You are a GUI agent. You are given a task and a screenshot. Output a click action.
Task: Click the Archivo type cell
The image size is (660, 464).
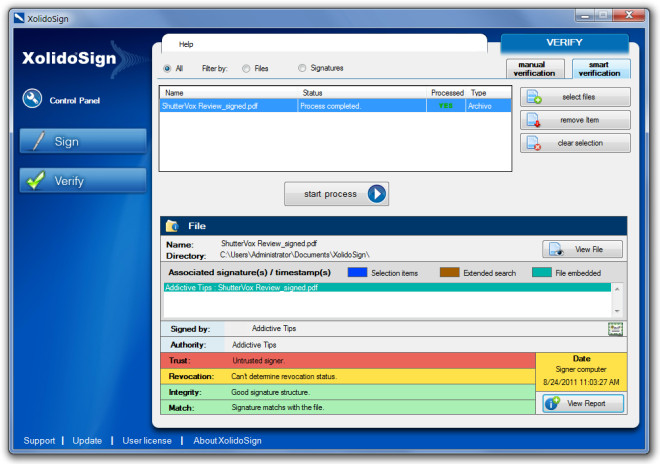coord(488,106)
